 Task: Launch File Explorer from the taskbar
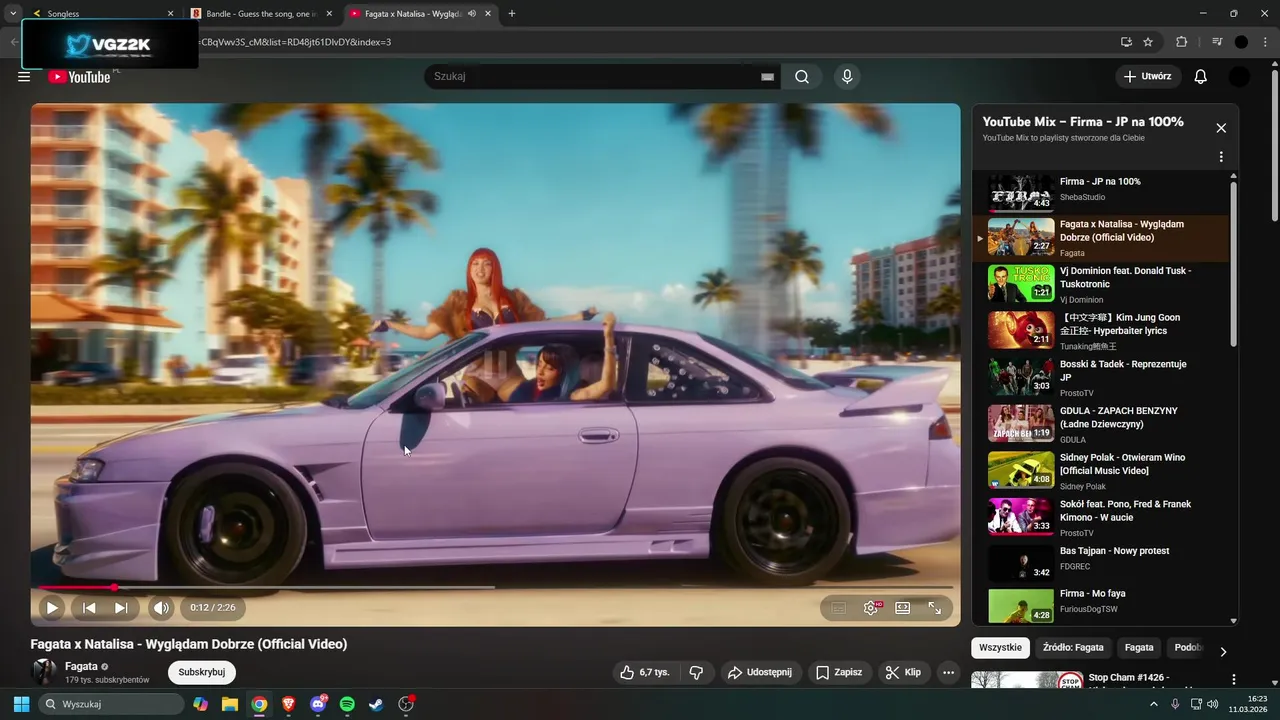(x=230, y=704)
